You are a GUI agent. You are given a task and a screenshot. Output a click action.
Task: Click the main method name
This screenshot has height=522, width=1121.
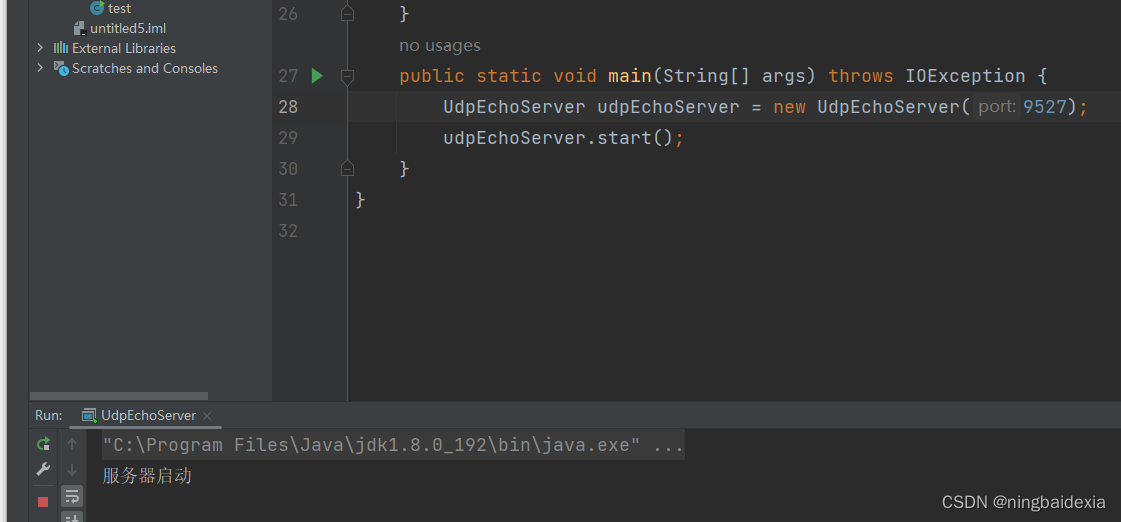pyautogui.click(x=630, y=77)
